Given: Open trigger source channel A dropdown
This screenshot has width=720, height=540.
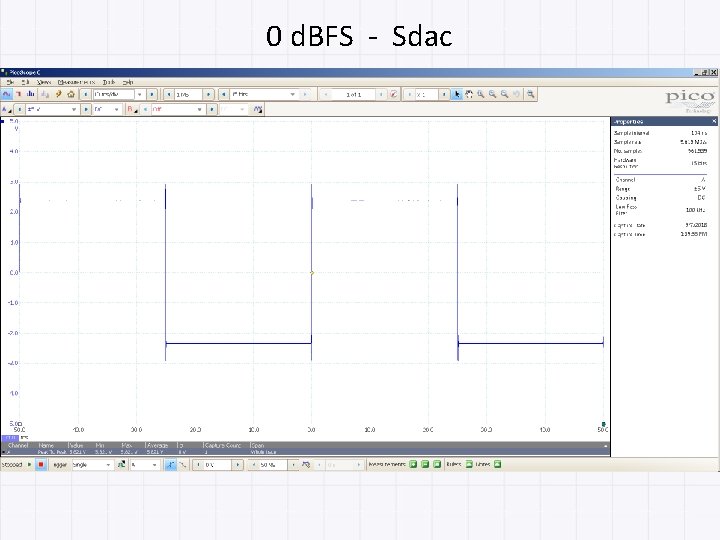Looking at the screenshot, I should pos(144,465).
